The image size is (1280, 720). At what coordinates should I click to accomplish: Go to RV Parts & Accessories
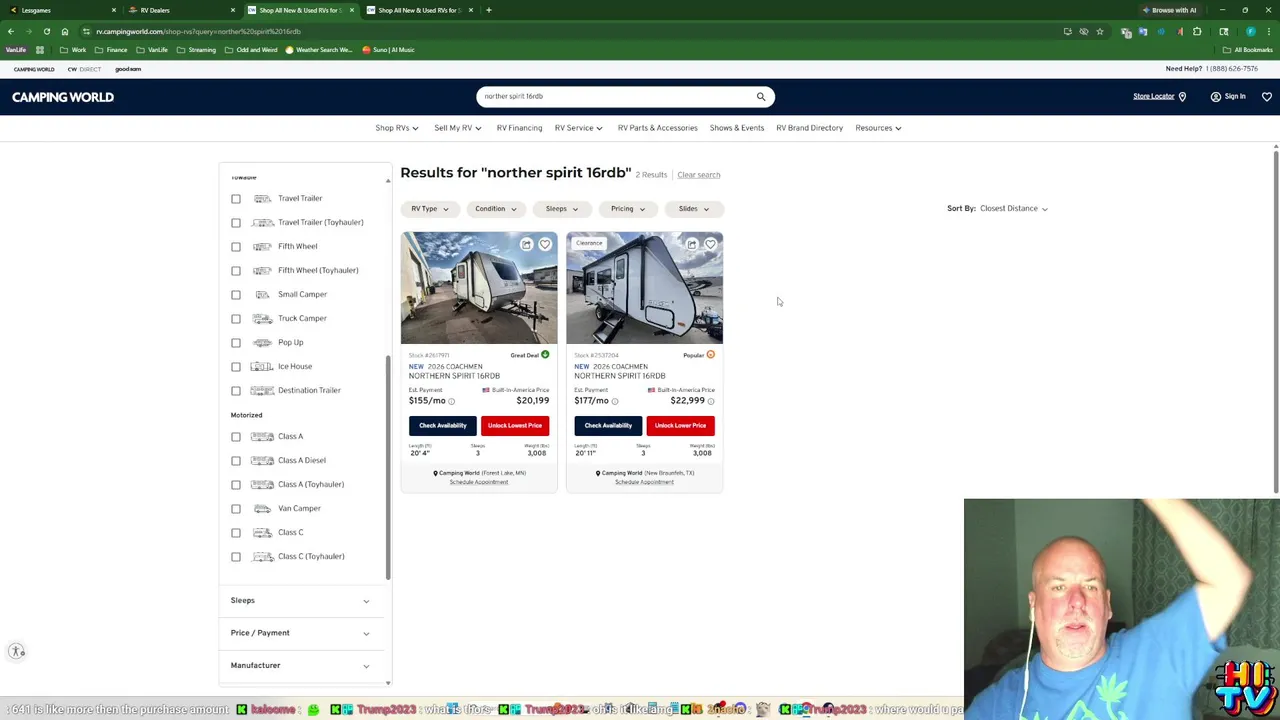tap(657, 128)
